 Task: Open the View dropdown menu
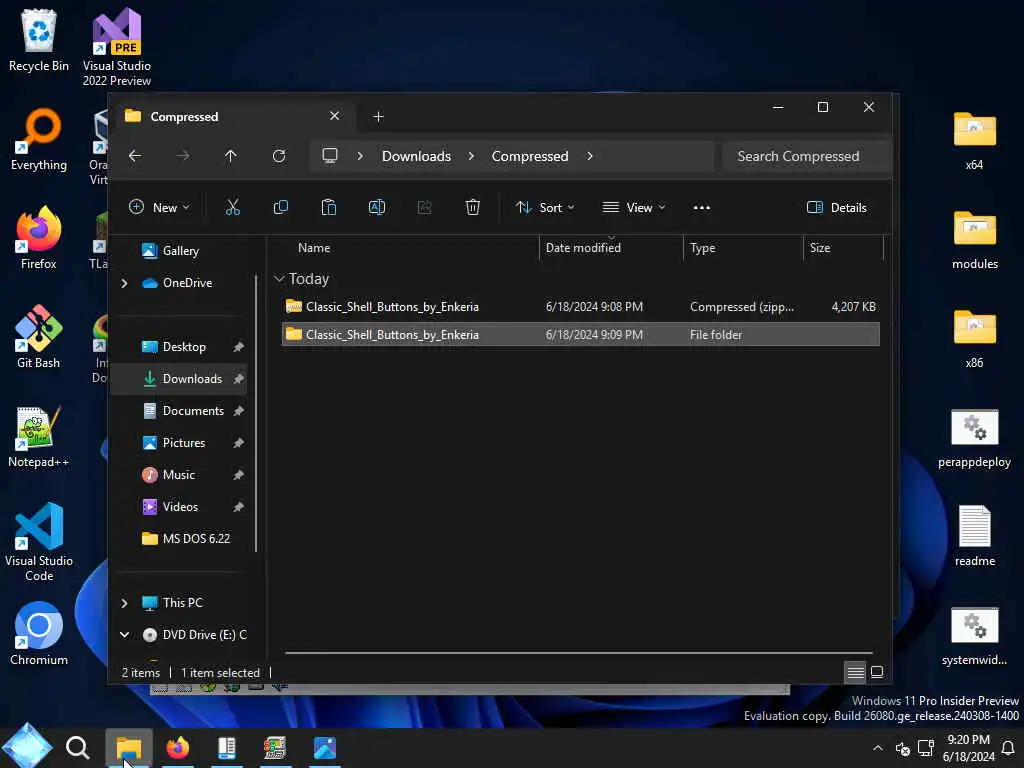click(x=633, y=208)
